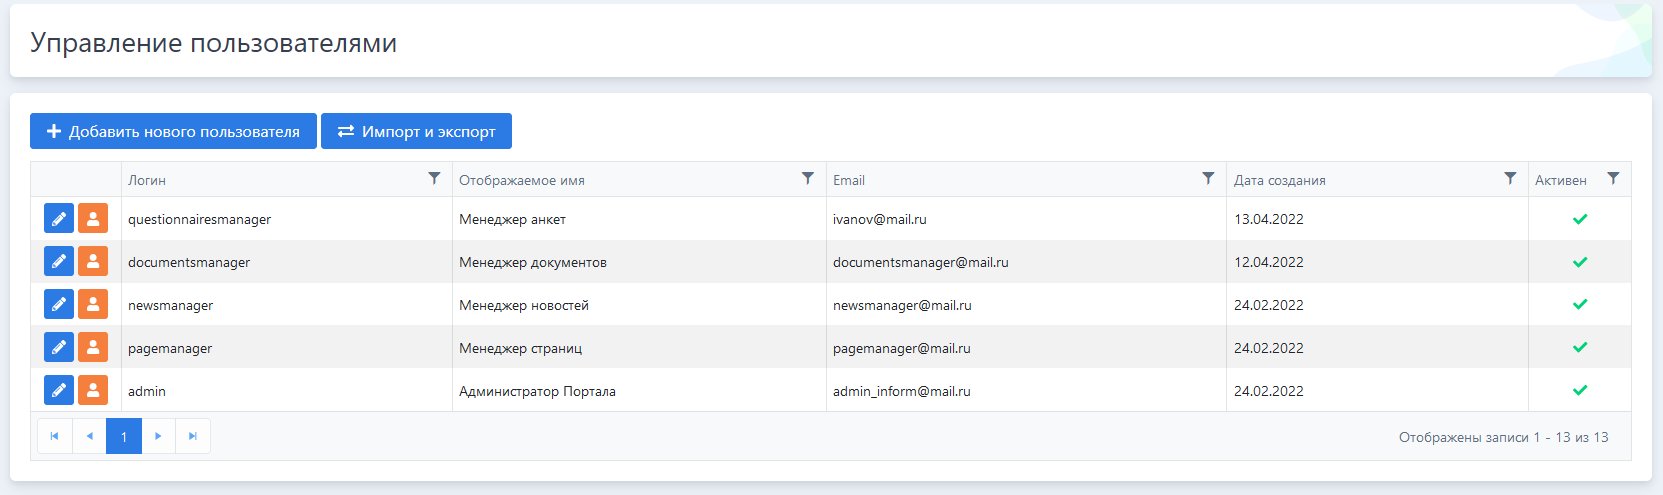
Task: Select page 1 in the pagination
Action: click(x=124, y=436)
